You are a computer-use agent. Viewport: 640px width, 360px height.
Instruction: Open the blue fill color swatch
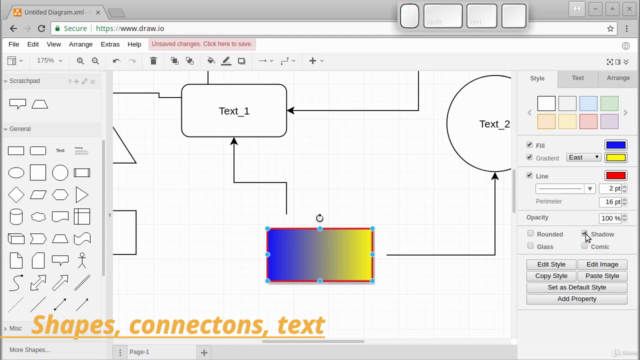point(616,145)
